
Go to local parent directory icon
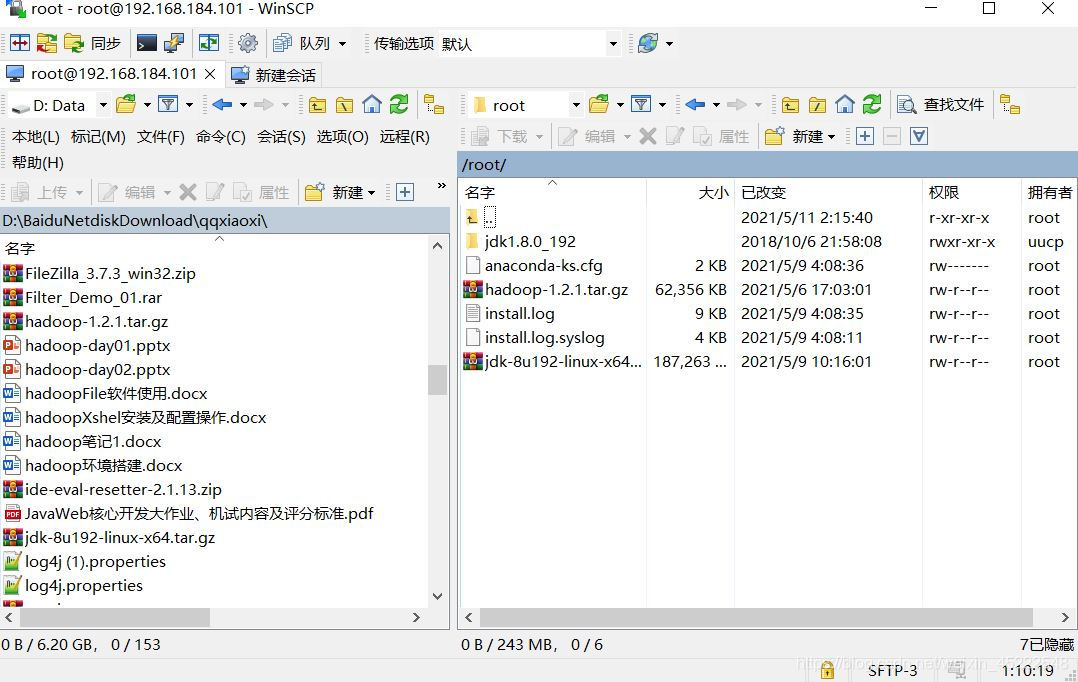(317, 104)
